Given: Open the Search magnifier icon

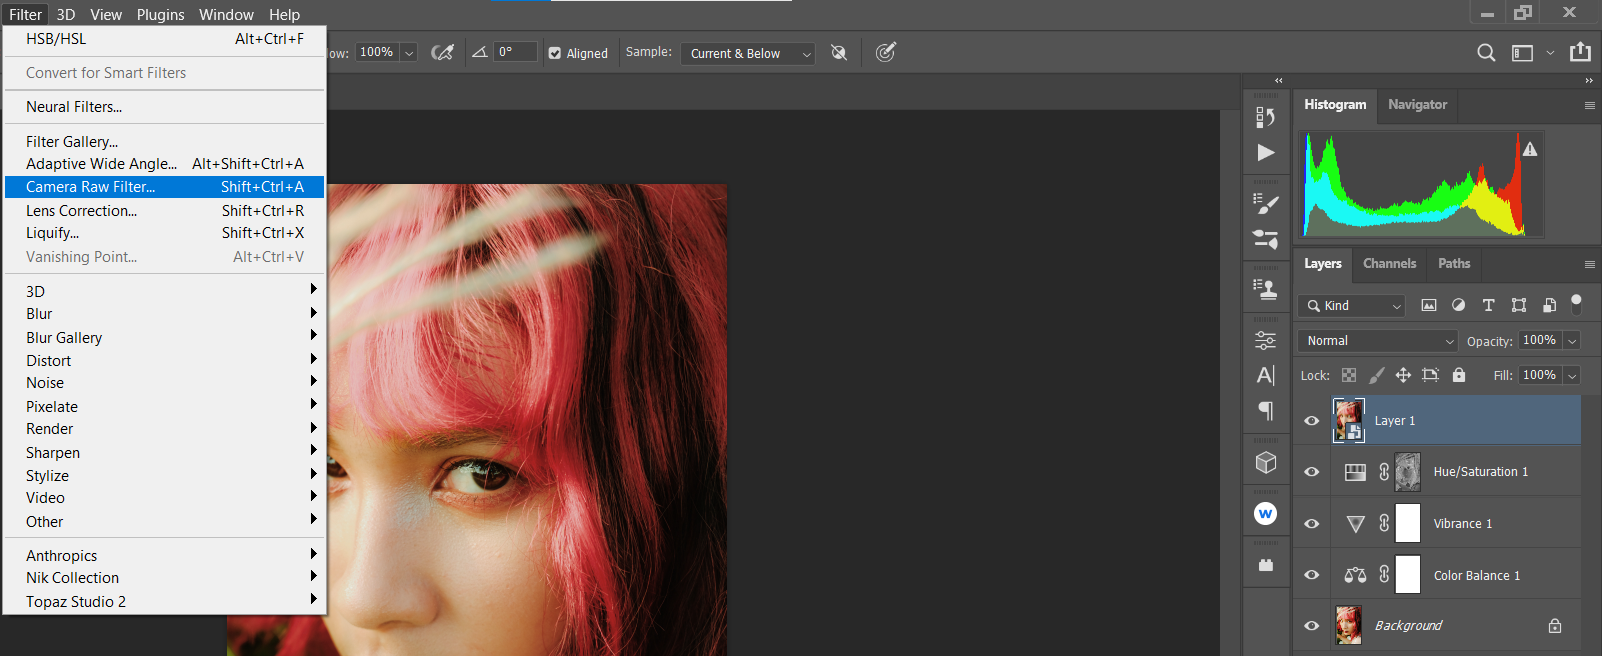Looking at the screenshot, I should click(x=1486, y=52).
